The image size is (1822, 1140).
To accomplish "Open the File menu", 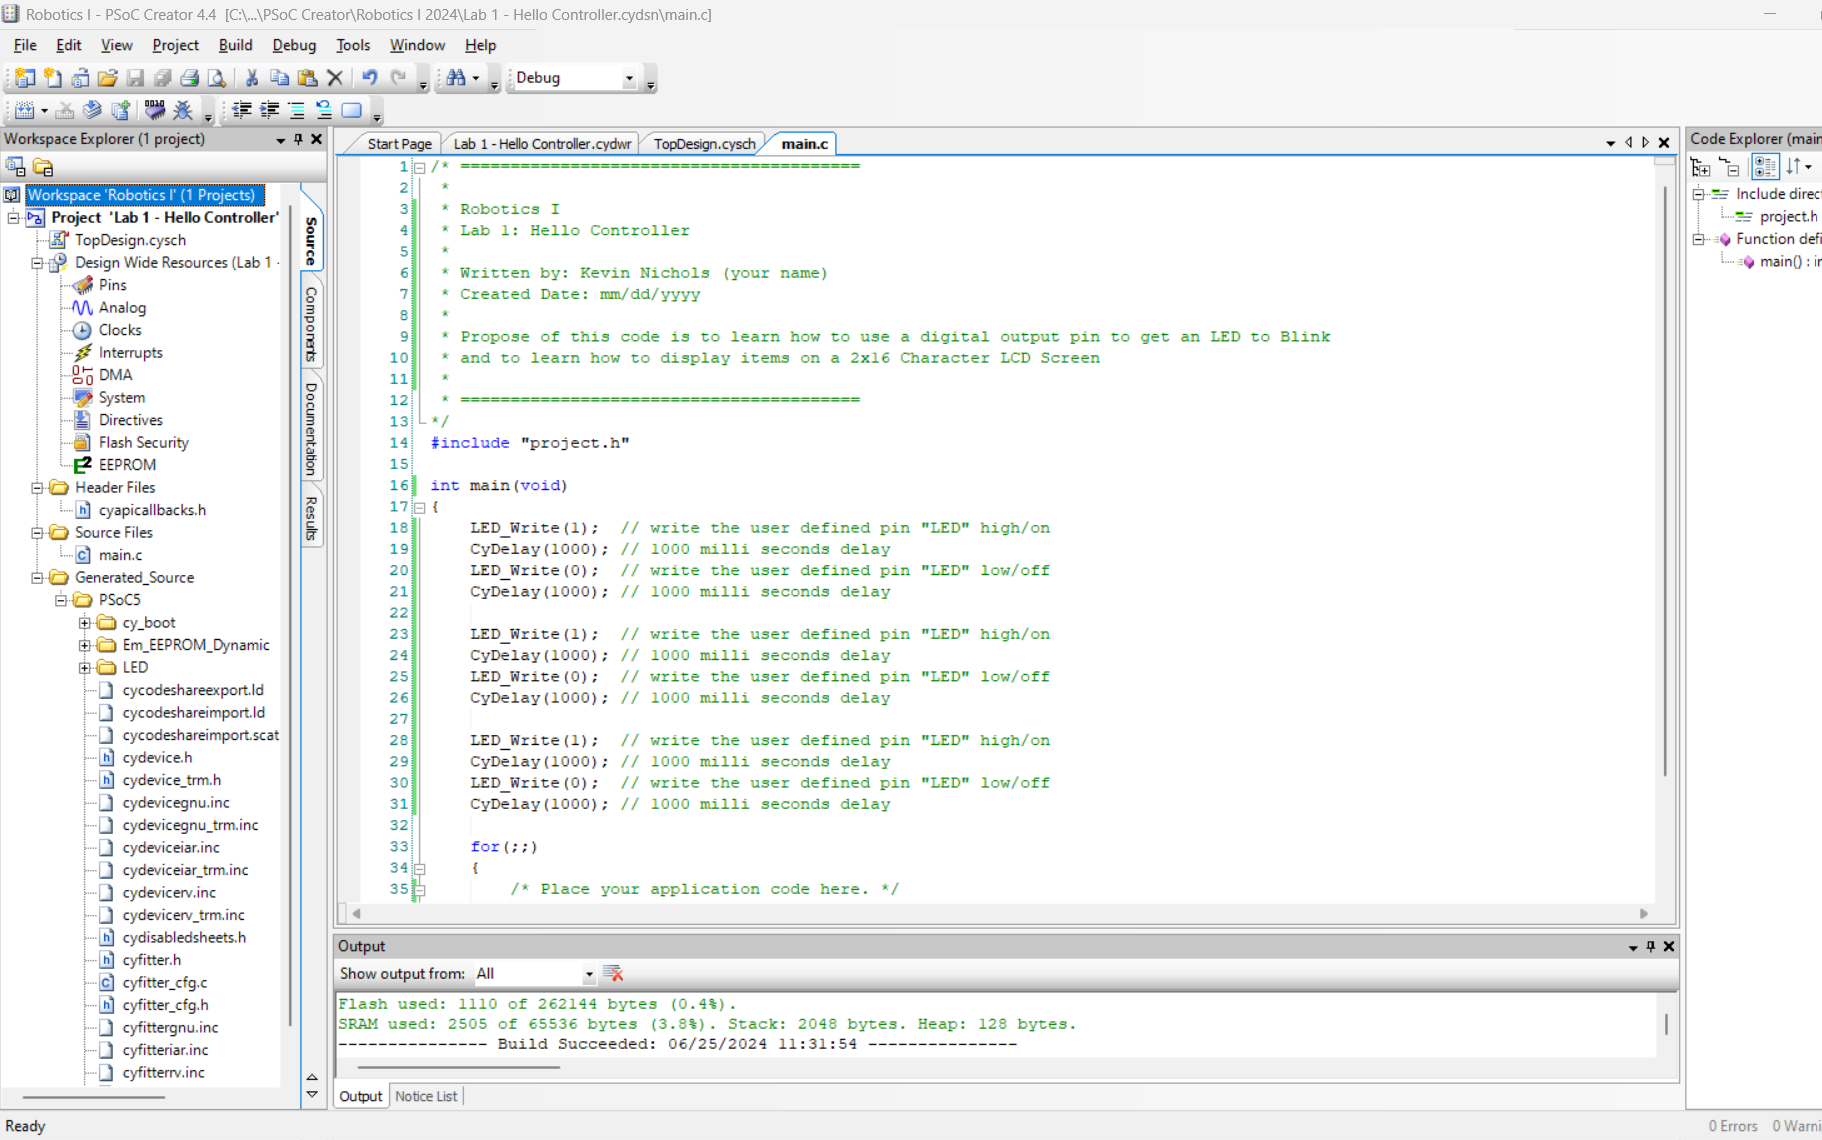I will click(25, 45).
